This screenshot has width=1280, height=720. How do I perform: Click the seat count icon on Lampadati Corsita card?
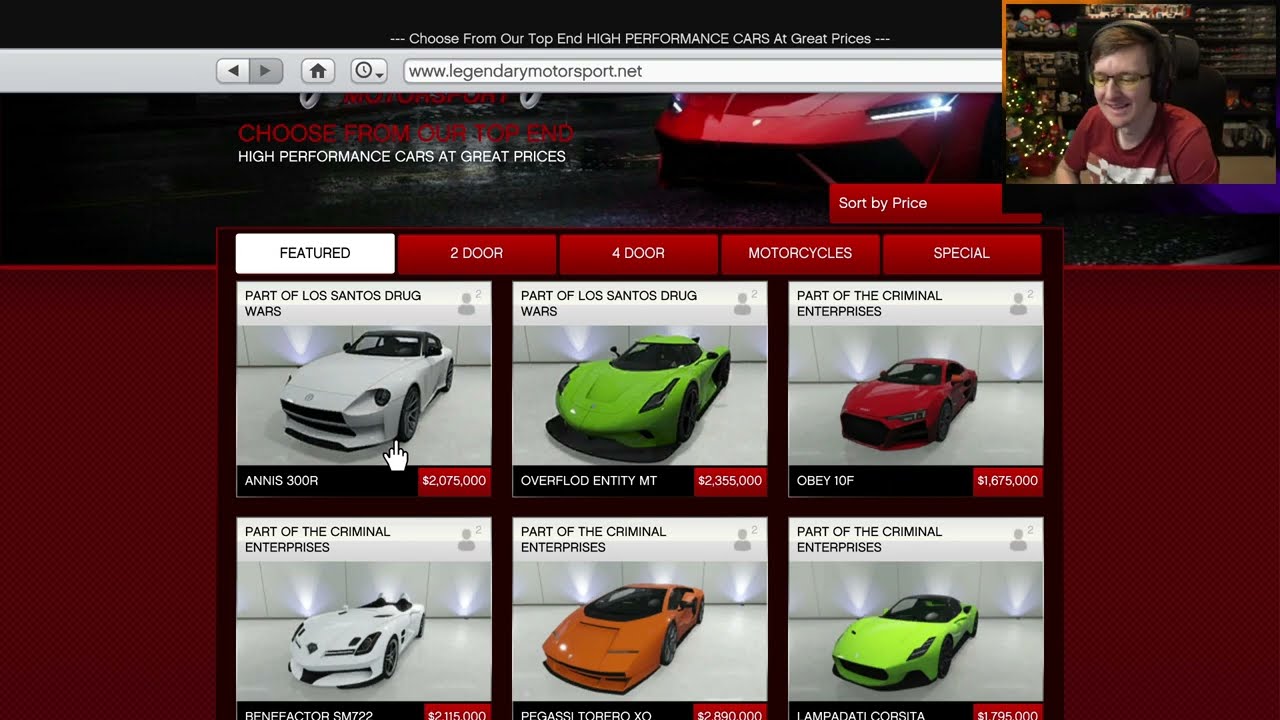point(1019,540)
